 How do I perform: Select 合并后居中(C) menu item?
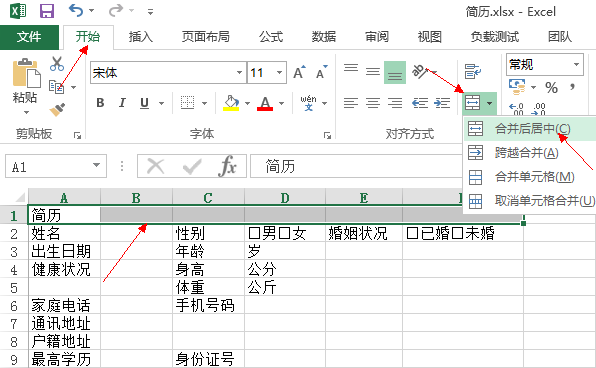click(530, 129)
